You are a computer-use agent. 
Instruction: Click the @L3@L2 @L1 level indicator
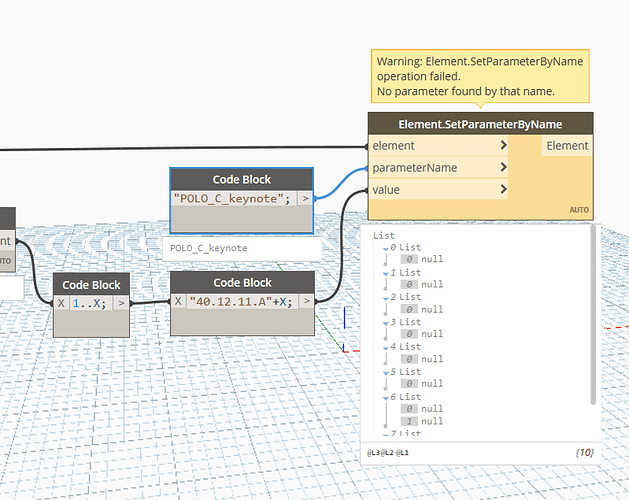tap(388, 453)
